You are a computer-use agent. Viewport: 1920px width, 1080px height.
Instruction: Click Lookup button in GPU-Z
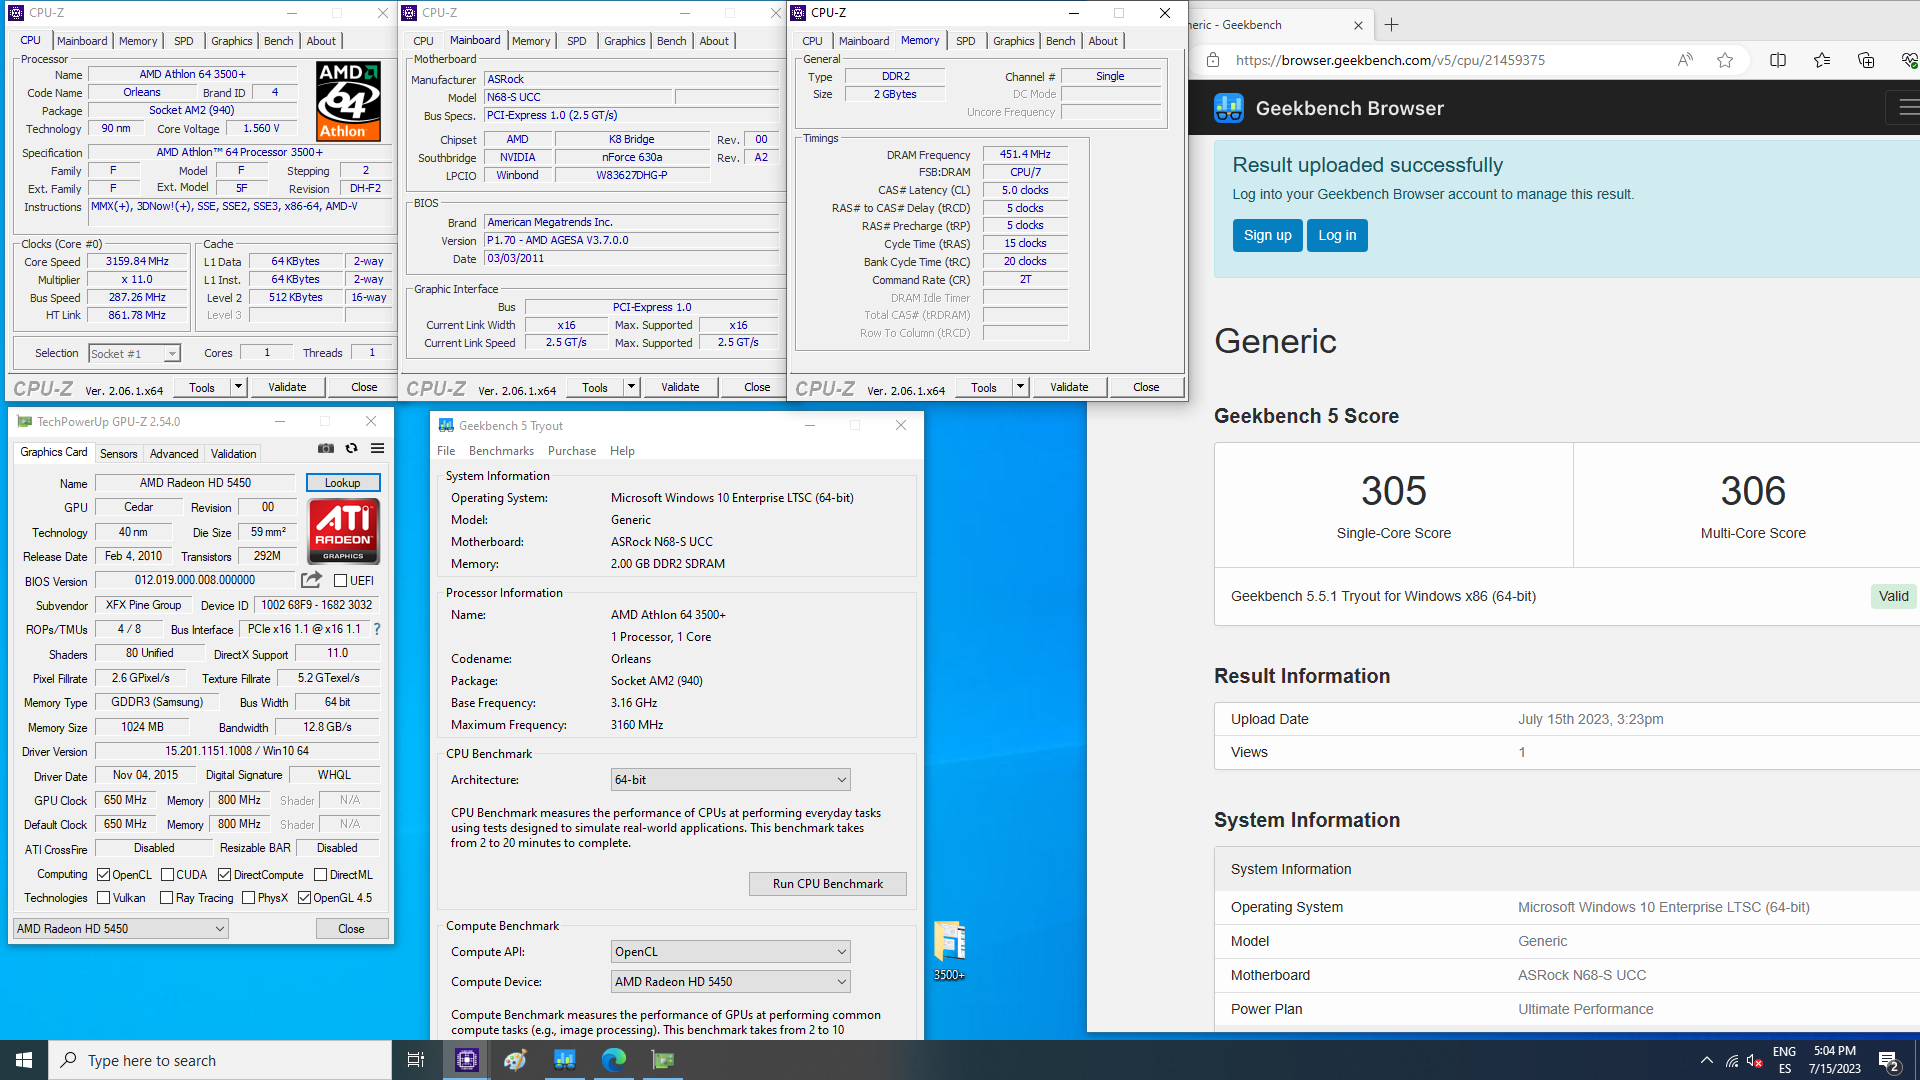[343, 483]
